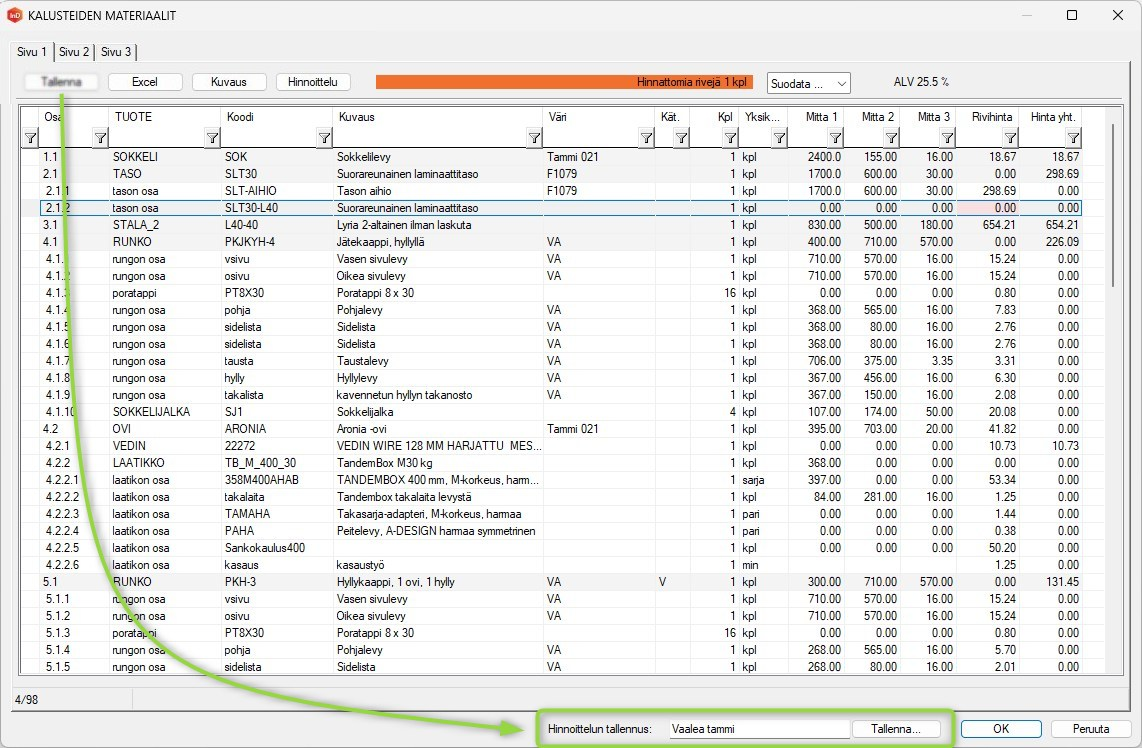Screen dimensions: 1142x748
Task: Click the filter icon in TUOTE column
Action: tap(211, 138)
